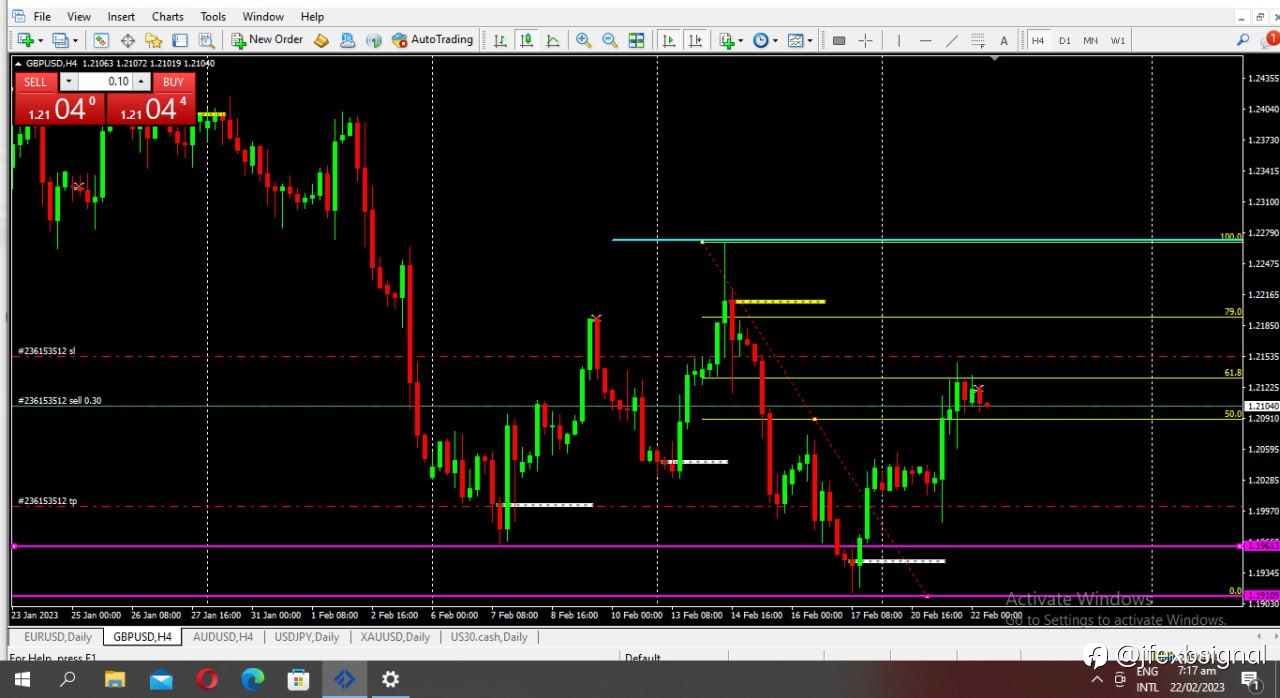Screen dimensions: 1280x698
Task: Select the horizontal line tool
Action: click(x=925, y=40)
